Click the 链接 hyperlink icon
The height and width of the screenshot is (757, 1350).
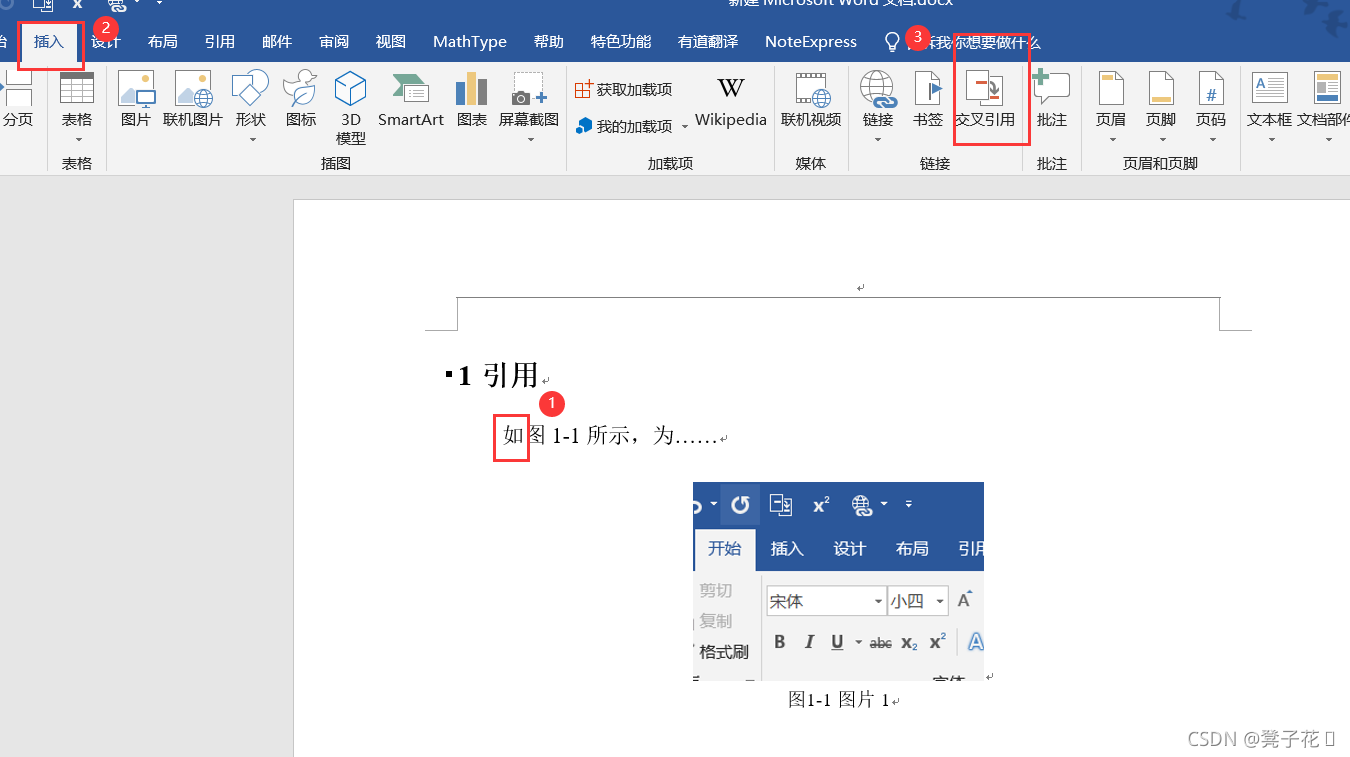point(878,98)
